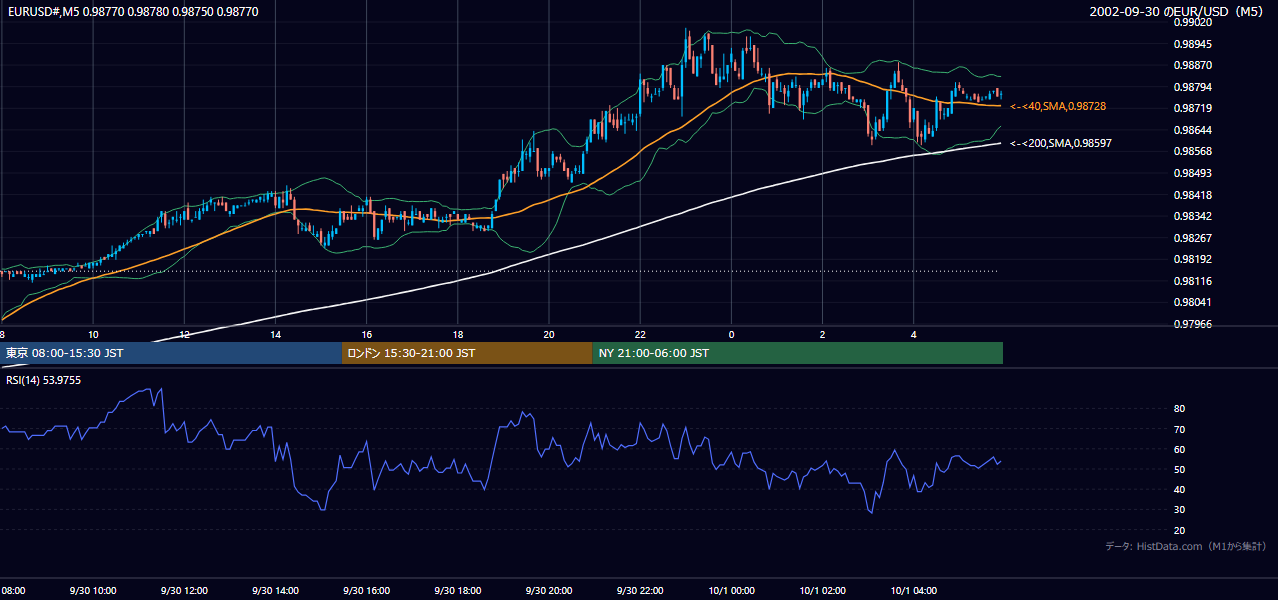1278x600 pixels.
Task: Select the Tokyo 08:00-15:30 JST session bar
Action: 171,353
